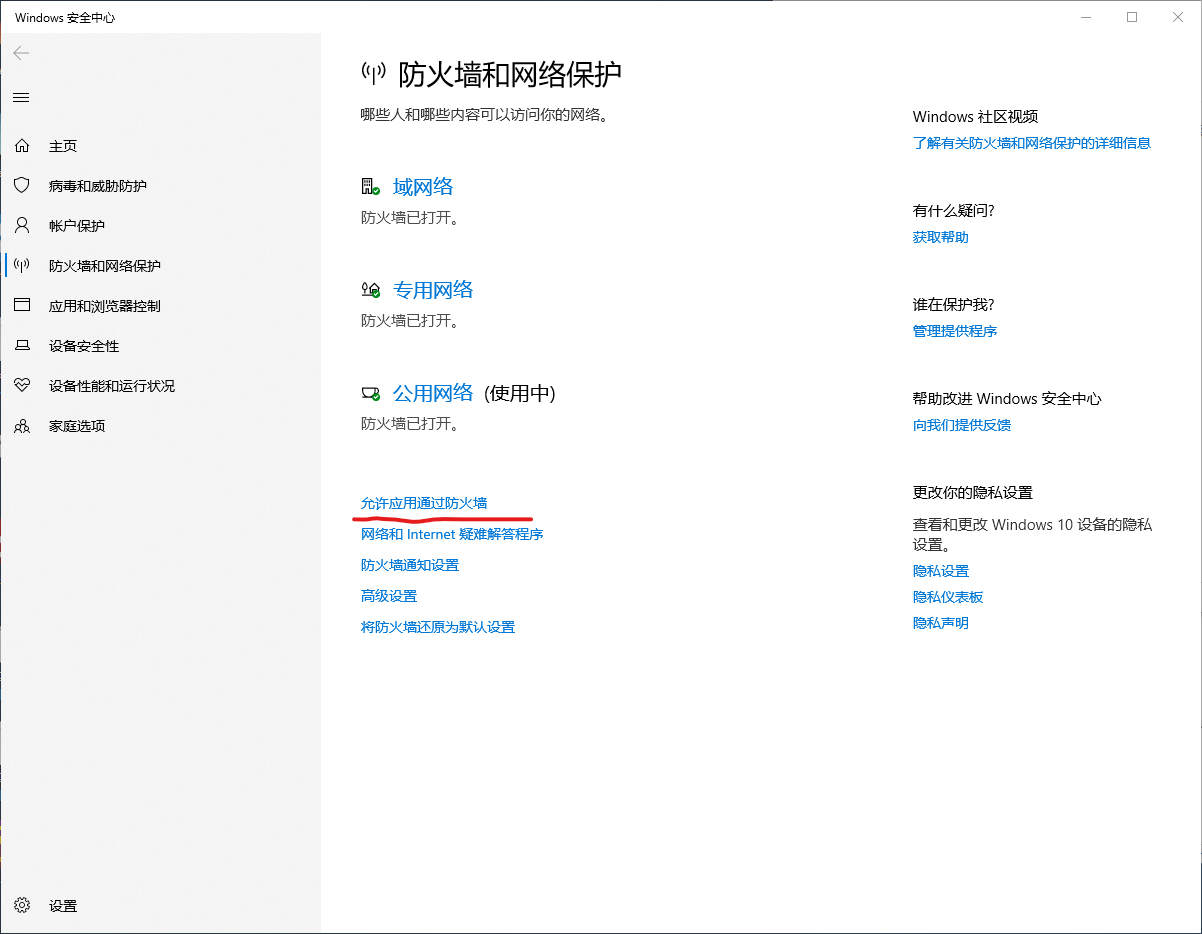Click 防火墙已打开 text under 域网络
The height and width of the screenshot is (934, 1202).
click(410, 217)
